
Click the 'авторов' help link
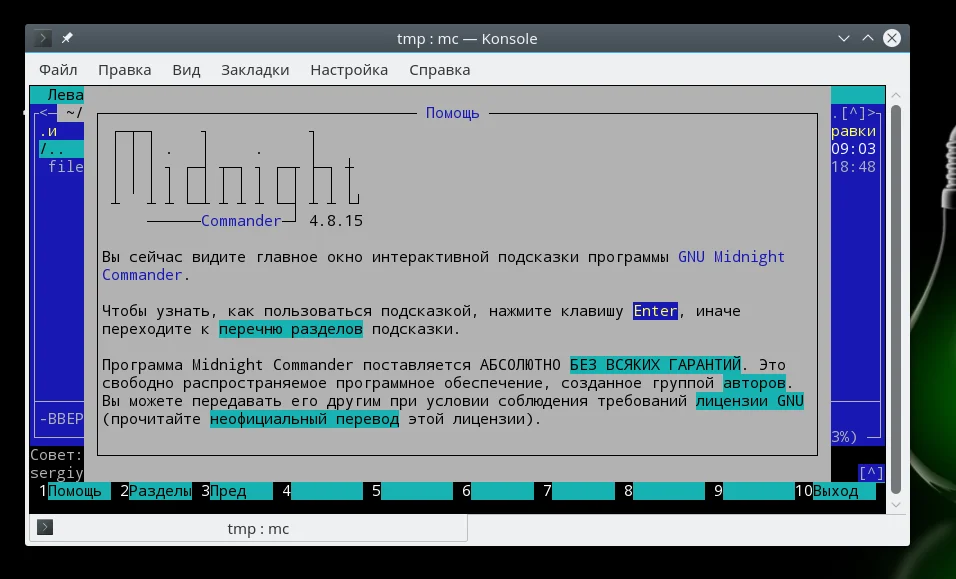(x=755, y=383)
